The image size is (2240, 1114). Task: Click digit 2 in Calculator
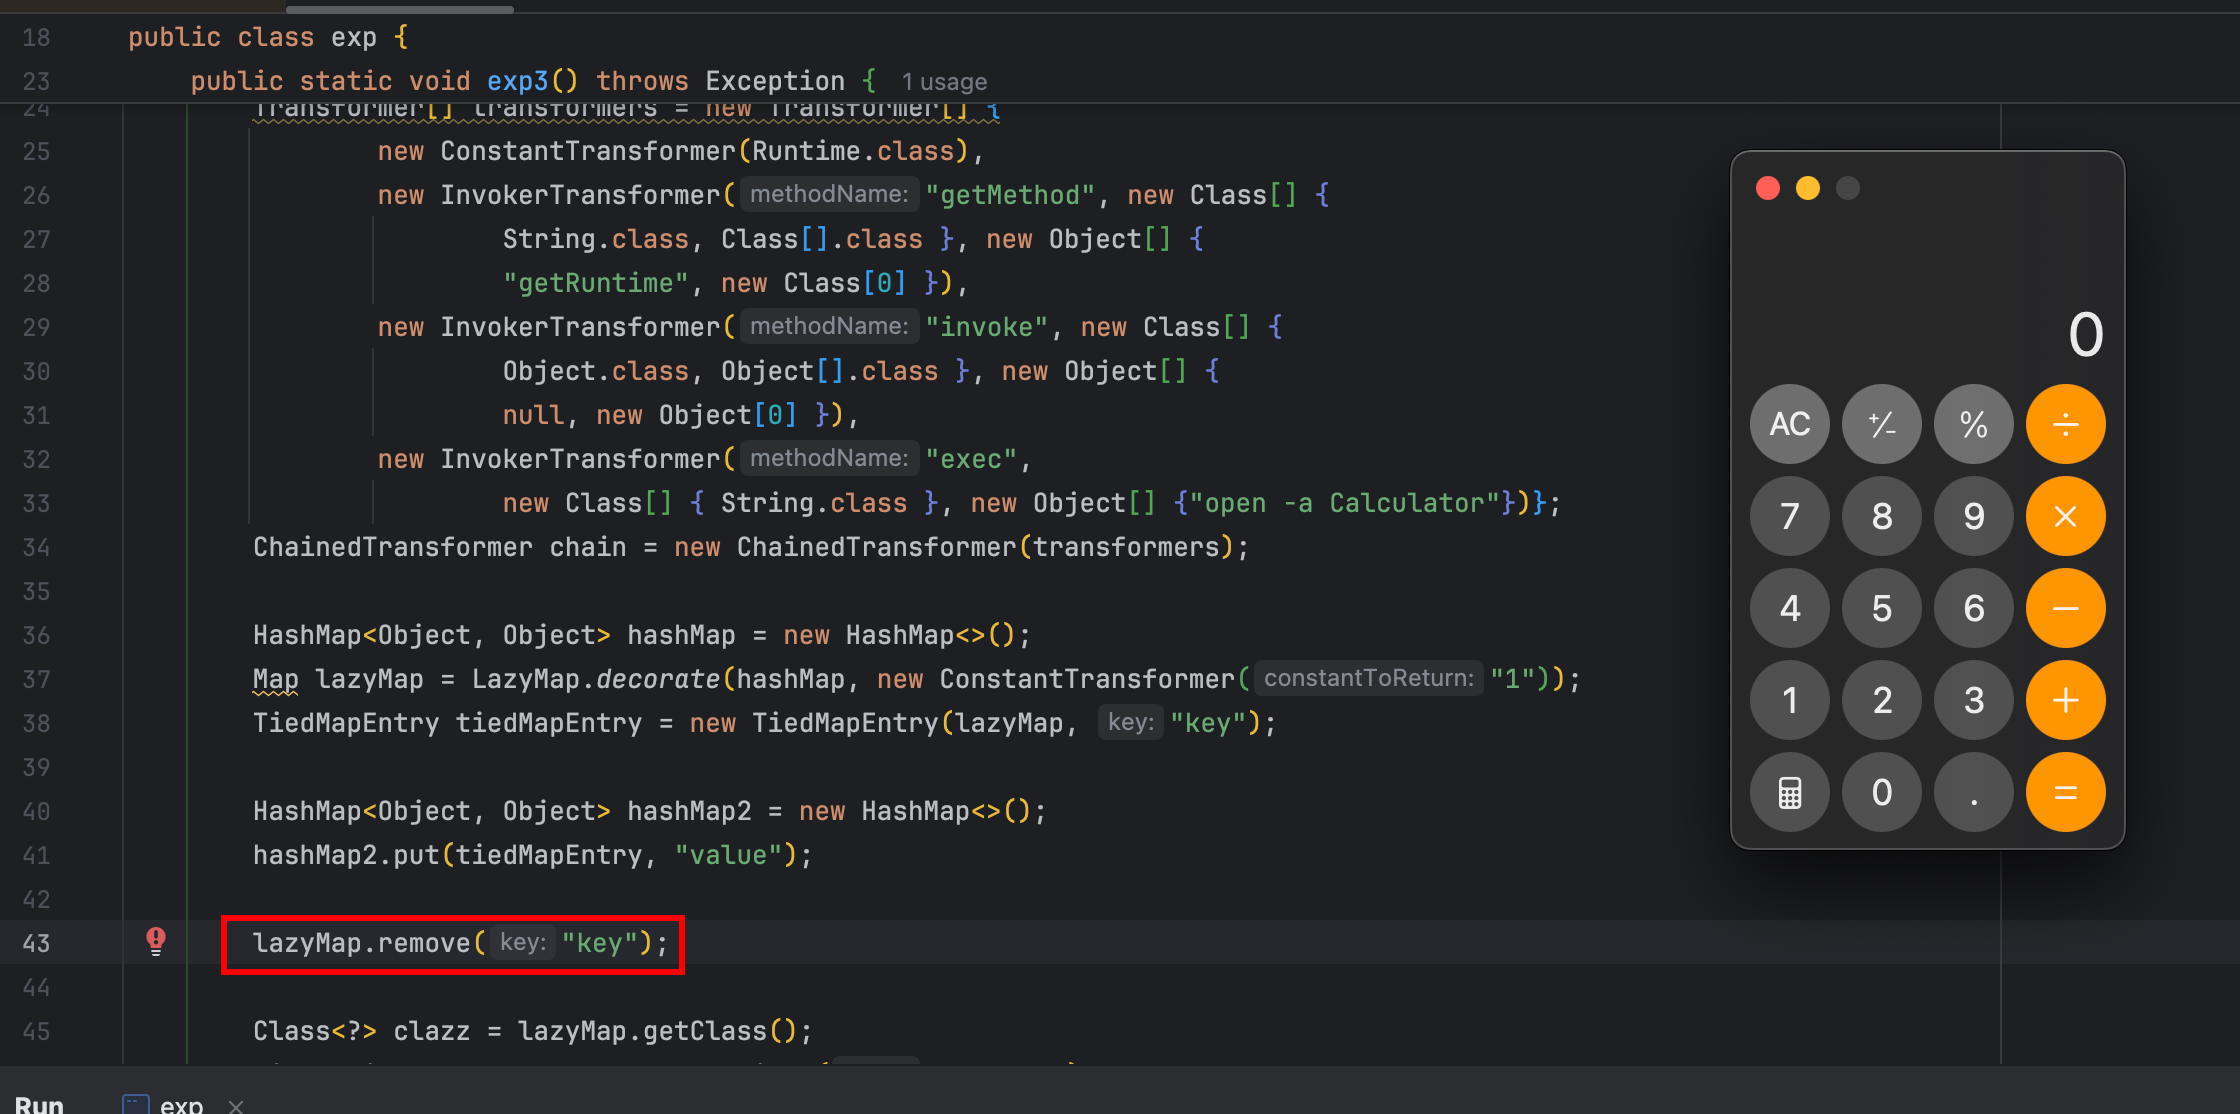point(1882,700)
